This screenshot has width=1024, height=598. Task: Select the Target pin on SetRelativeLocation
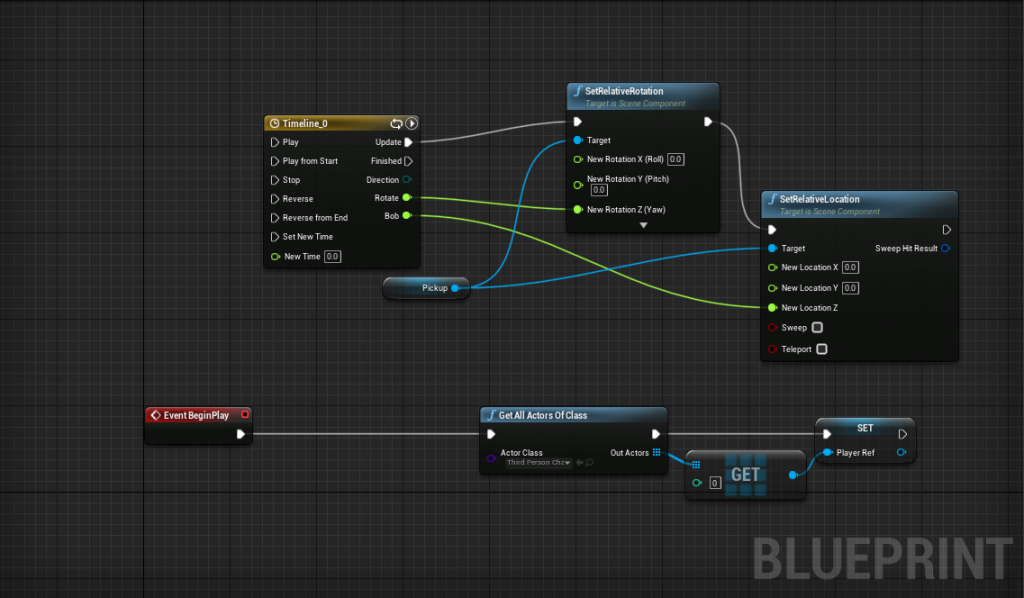(773, 249)
